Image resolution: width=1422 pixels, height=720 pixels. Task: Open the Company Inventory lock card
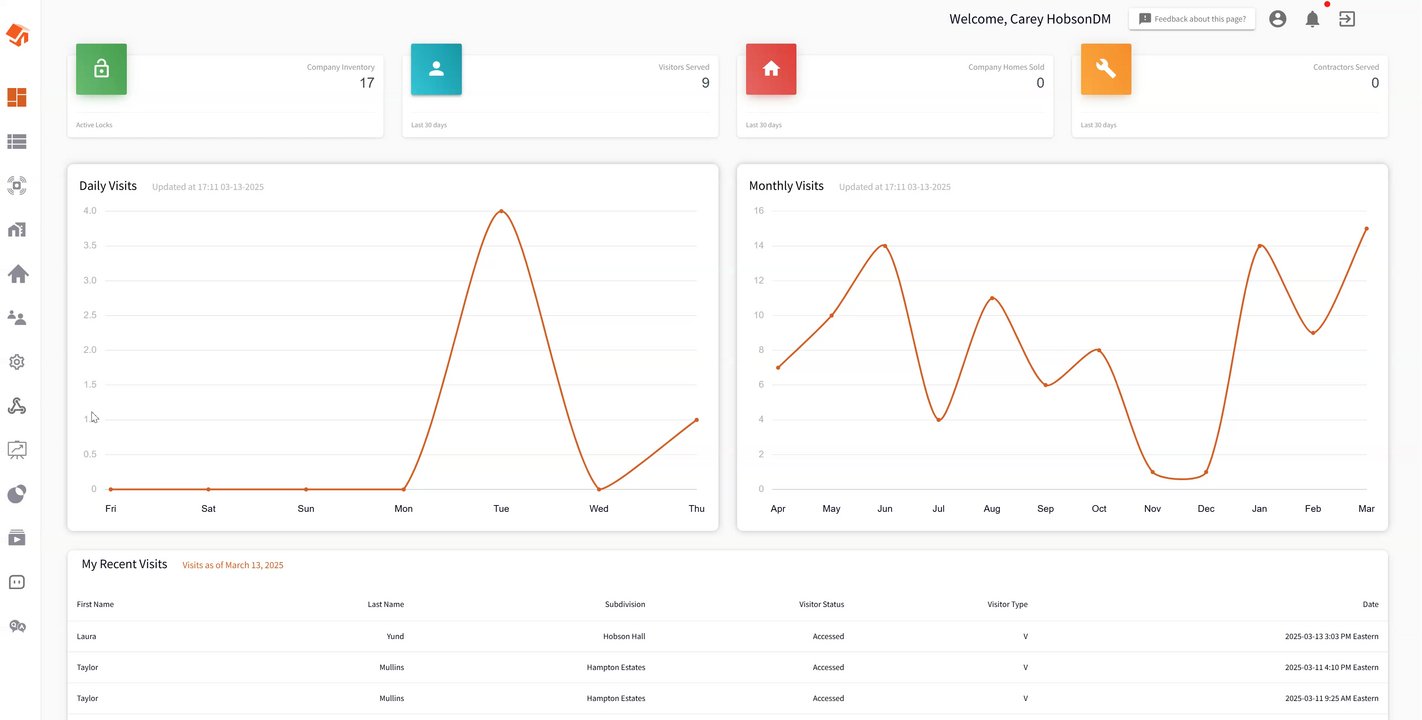pyautogui.click(x=225, y=96)
